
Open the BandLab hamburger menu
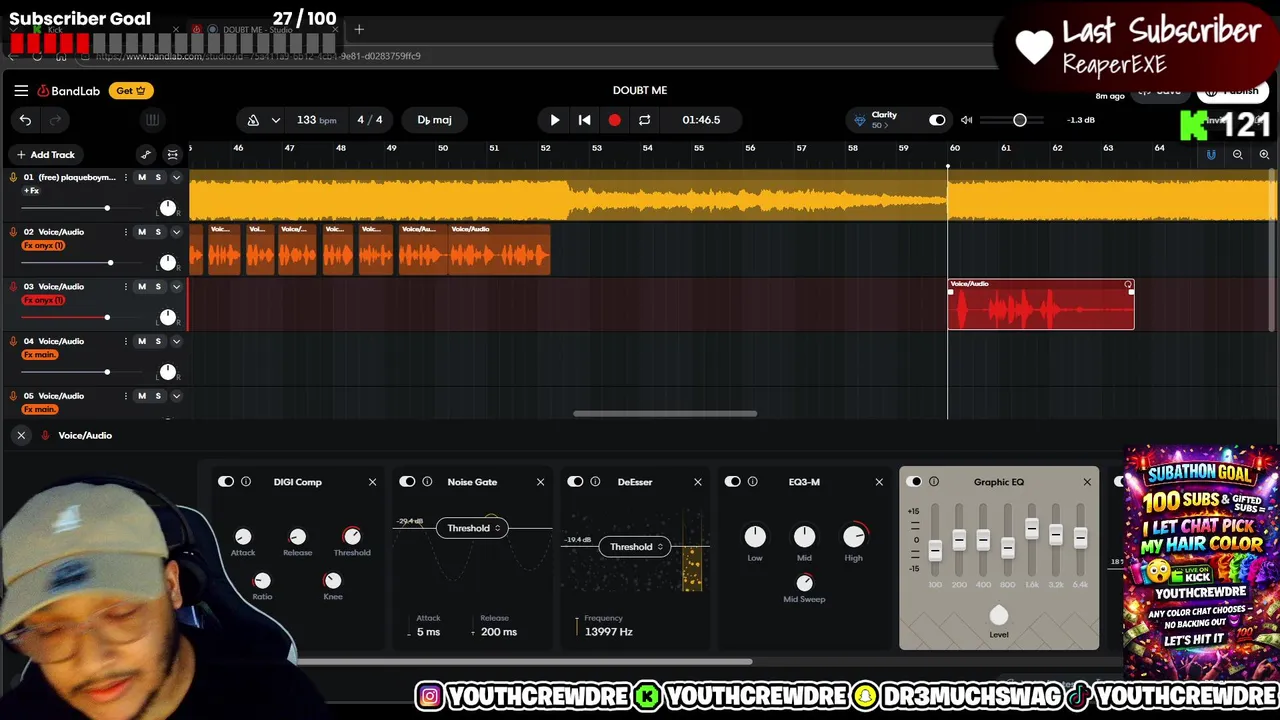click(21, 90)
